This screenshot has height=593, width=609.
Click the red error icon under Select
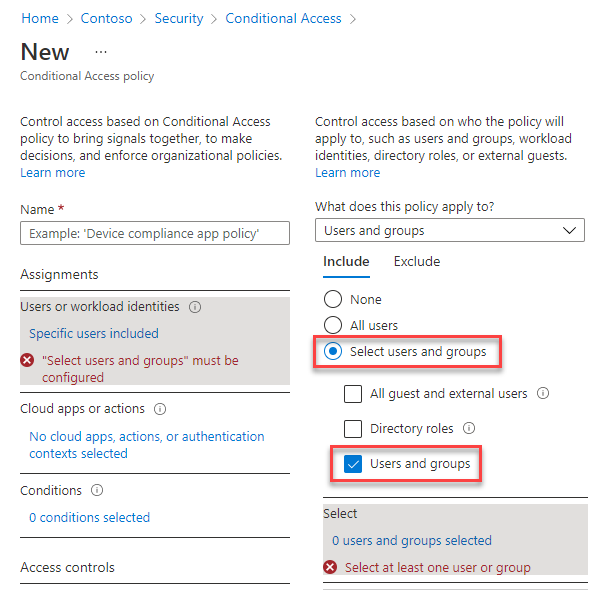[330, 567]
